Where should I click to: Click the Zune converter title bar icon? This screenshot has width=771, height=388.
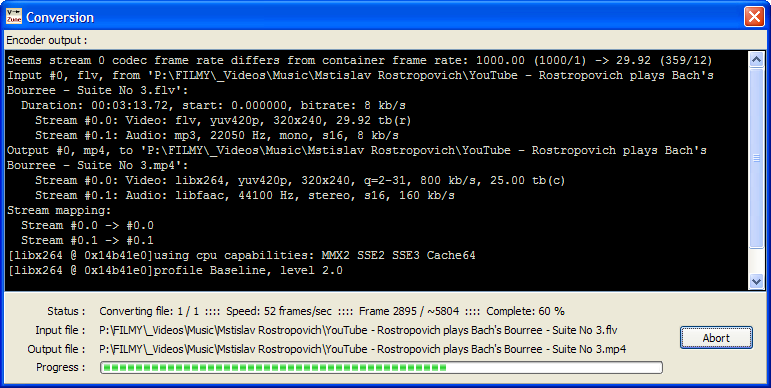(14, 16)
